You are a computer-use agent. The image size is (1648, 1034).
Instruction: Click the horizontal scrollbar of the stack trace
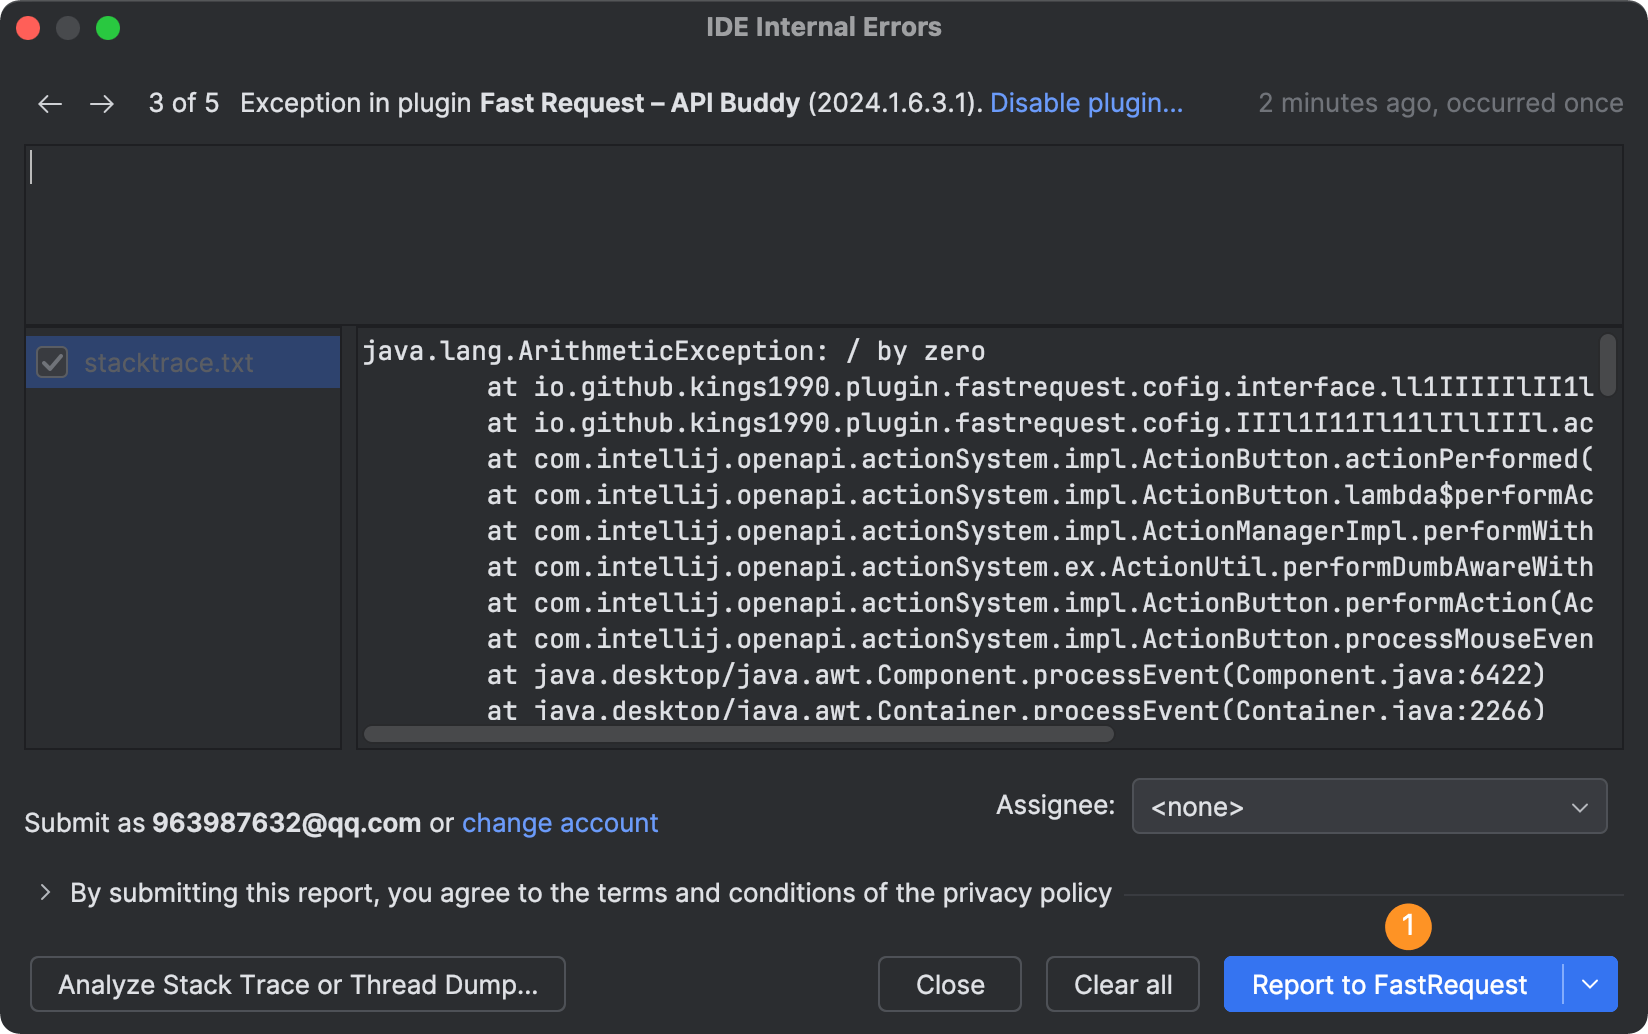pos(738,735)
